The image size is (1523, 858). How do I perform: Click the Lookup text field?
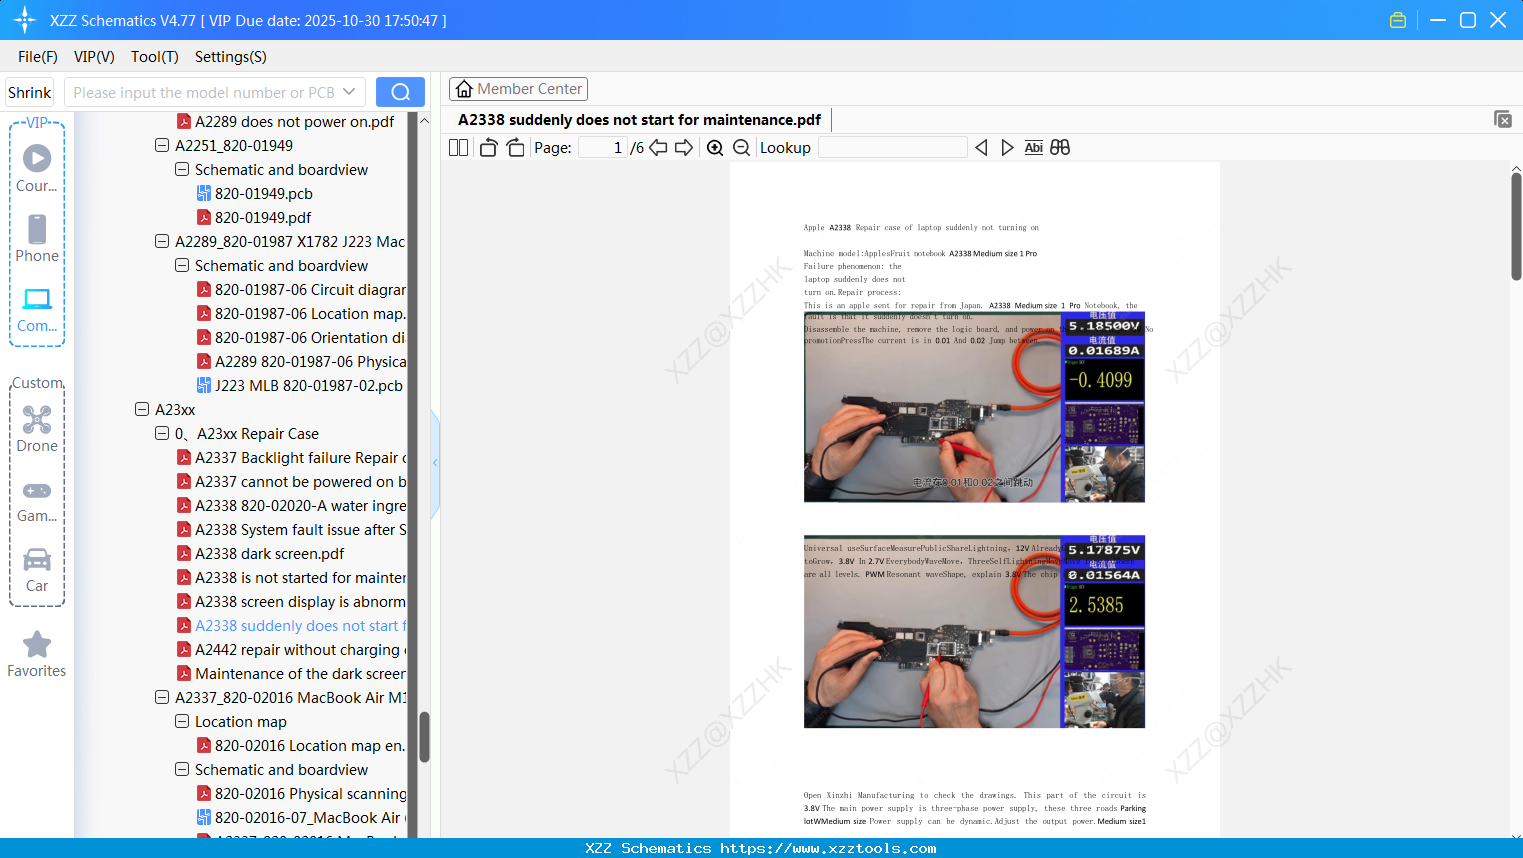pyautogui.click(x=893, y=148)
